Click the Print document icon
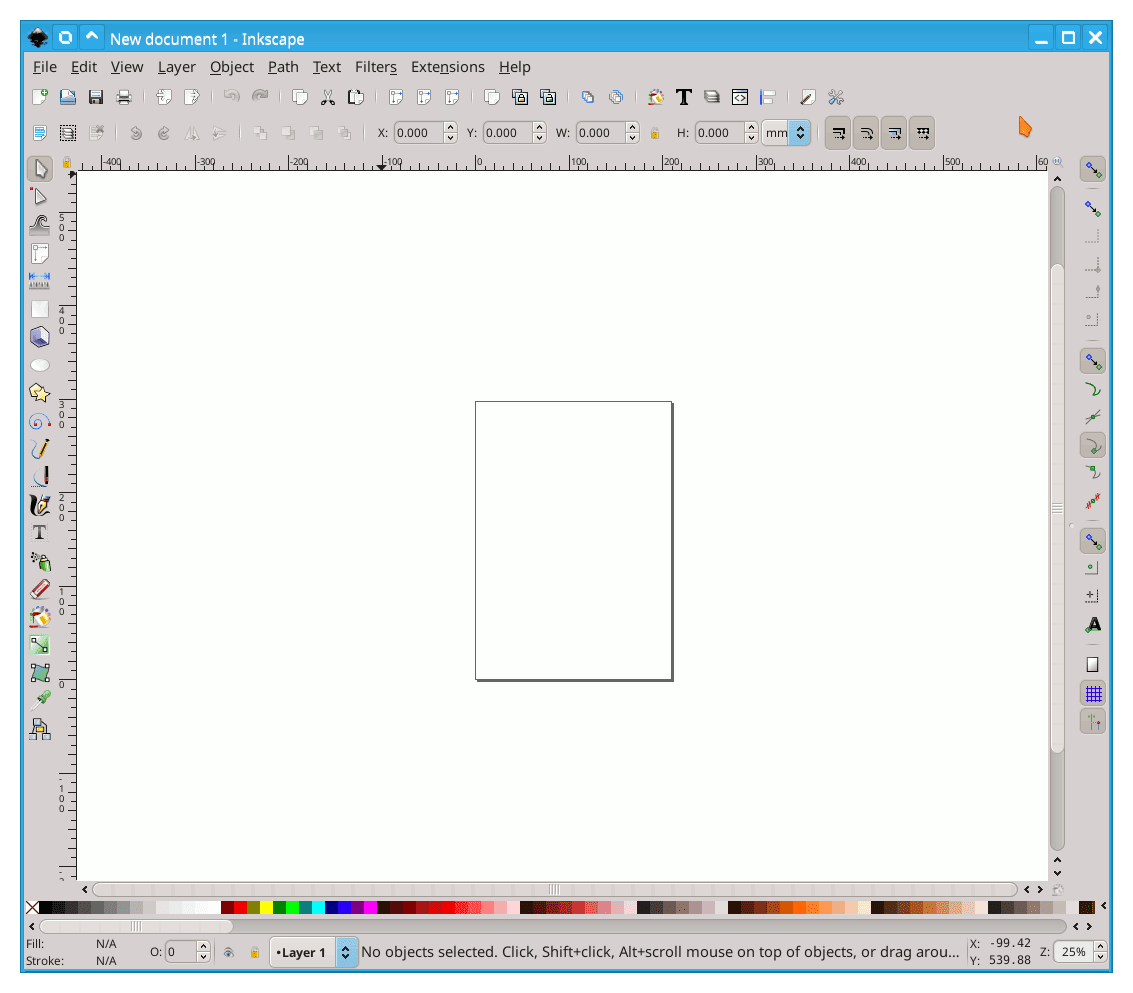 click(x=124, y=97)
